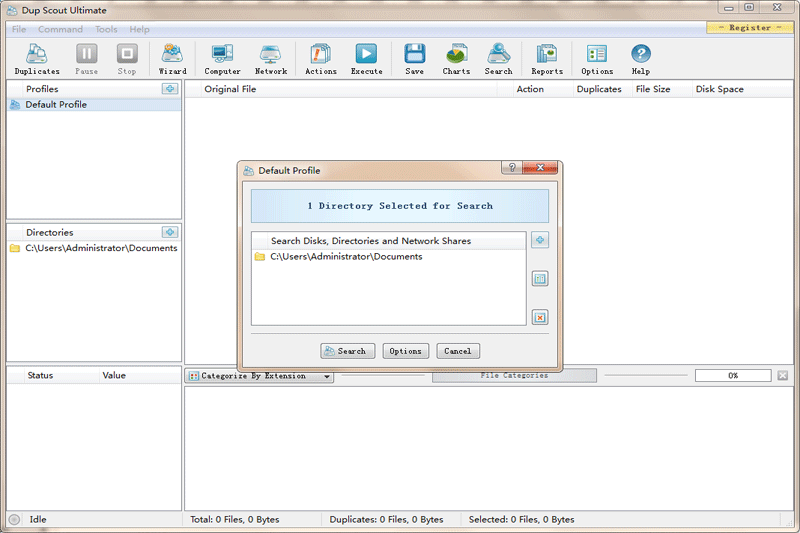Click the status icon beside Idle
Viewport: 800px width, 533px height.
pyautogui.click(x=14, y=519)
